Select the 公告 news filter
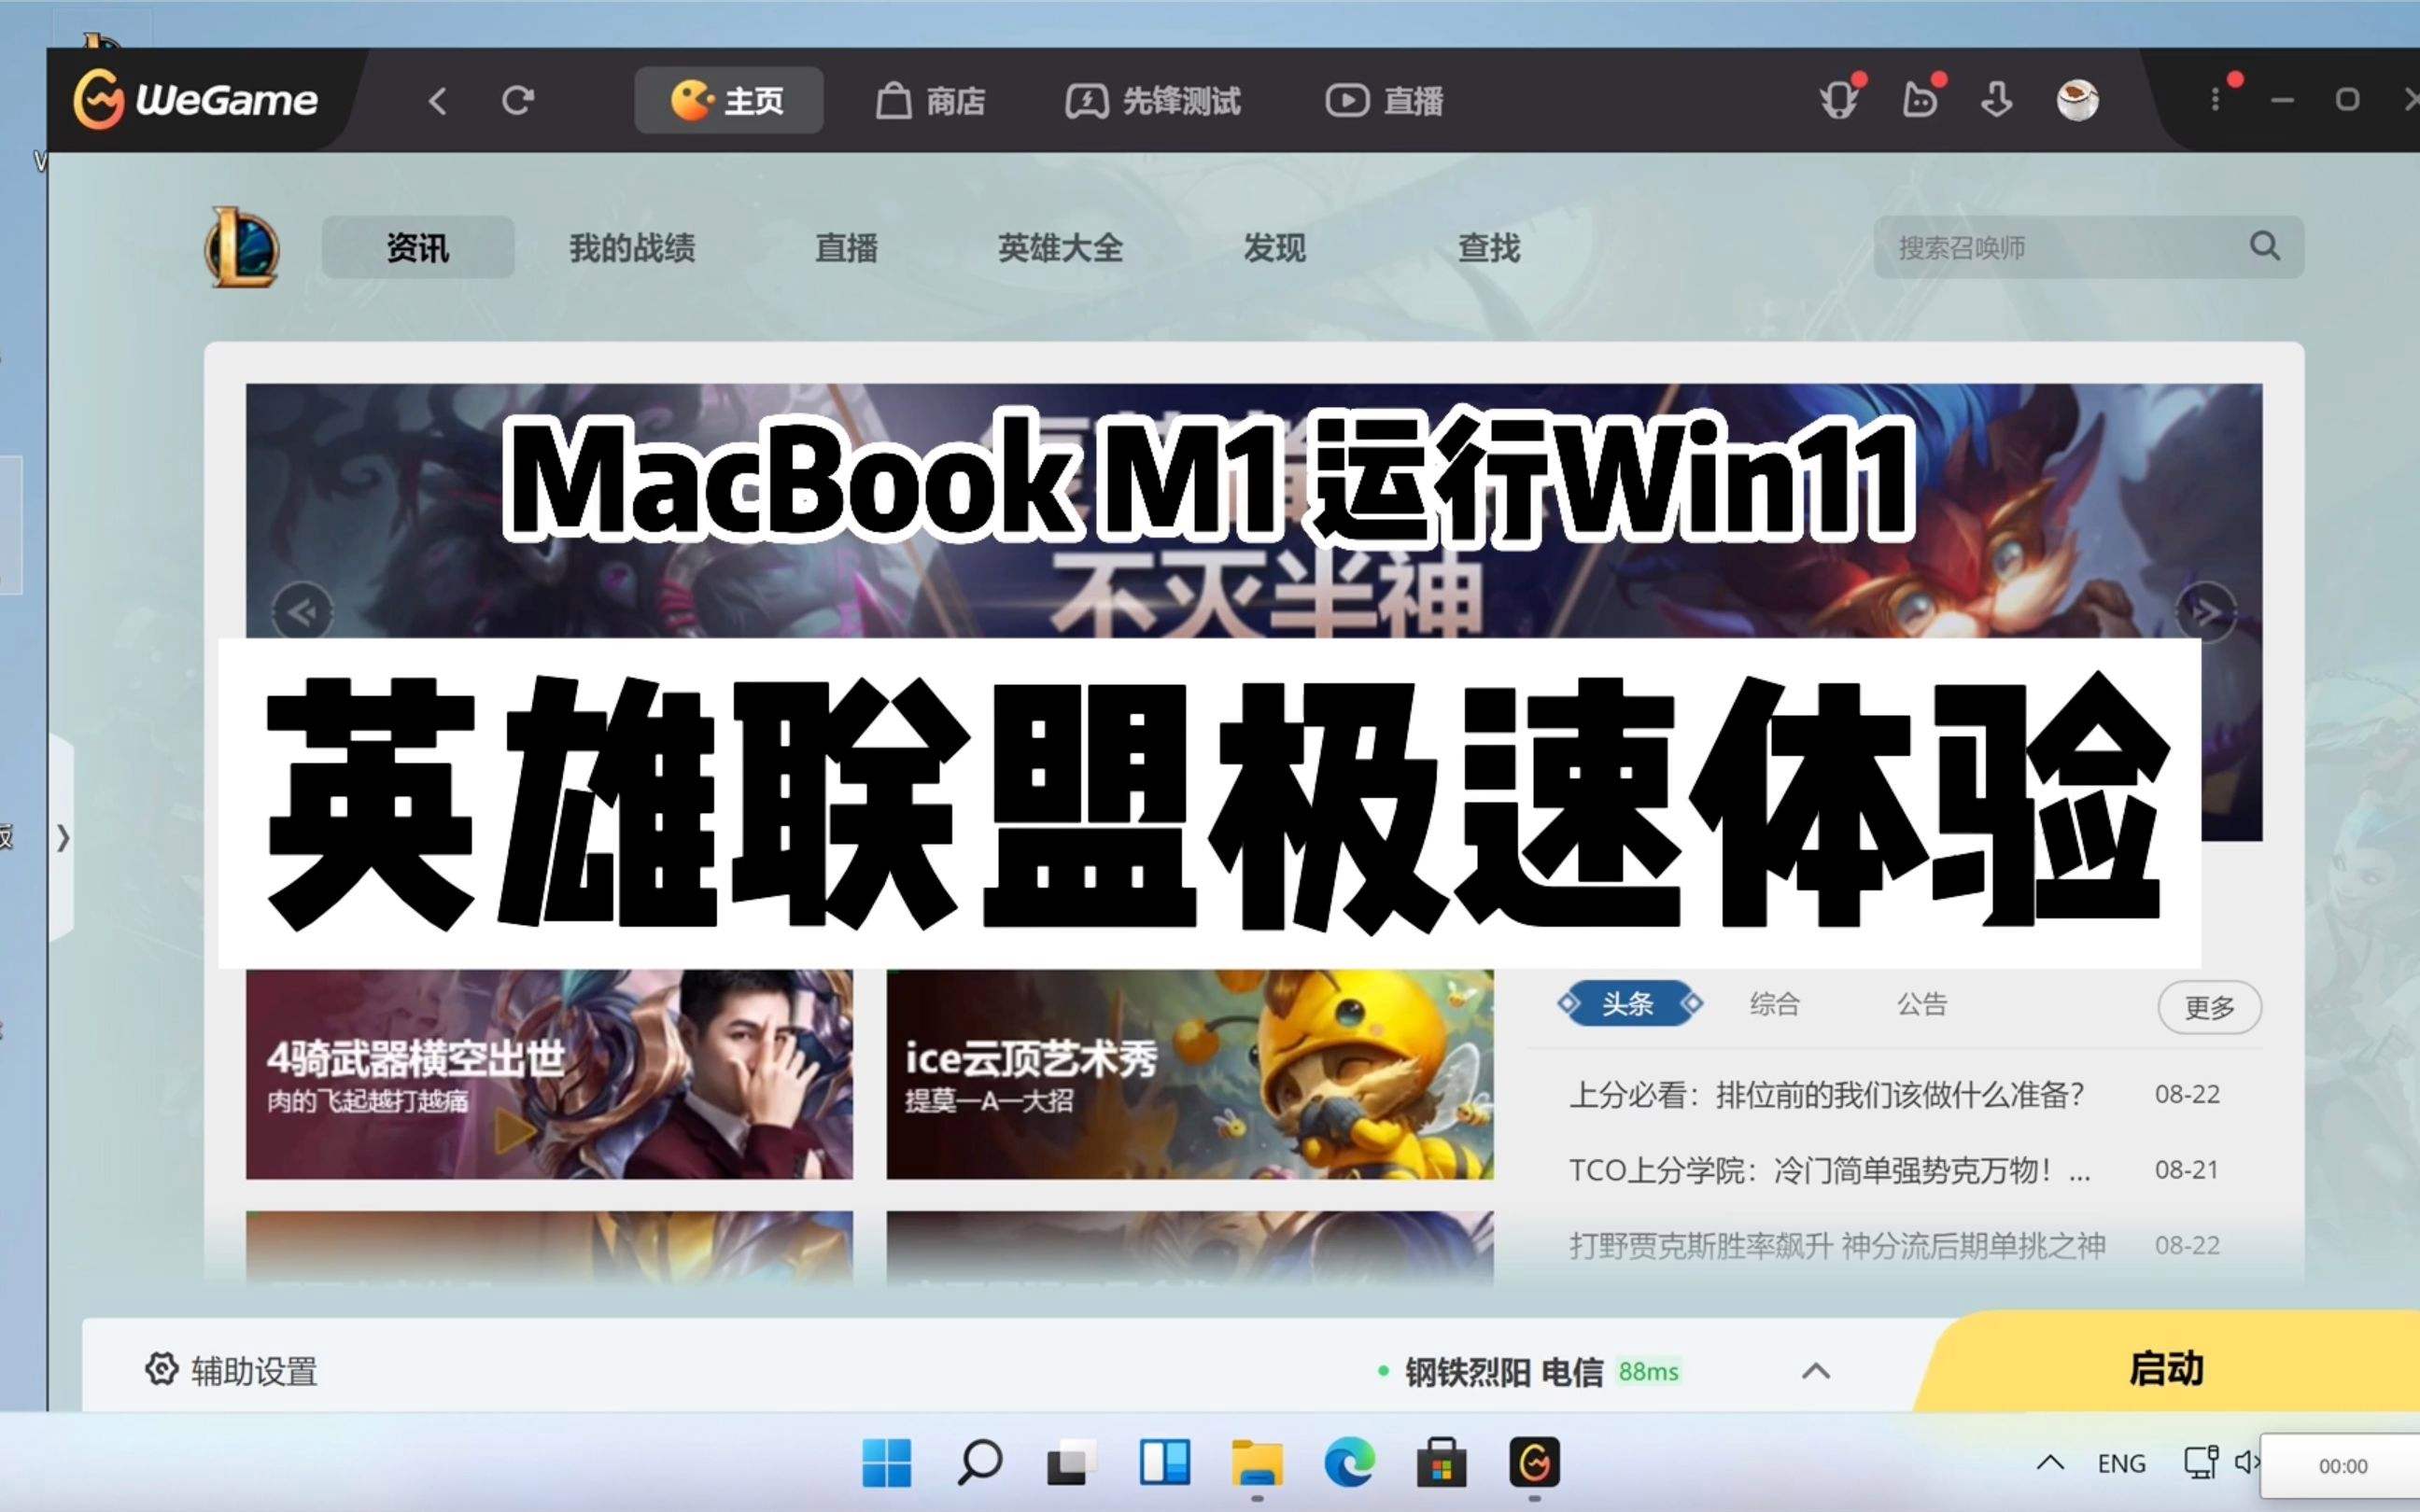2420x1512 pixels. [1922, 1004]
